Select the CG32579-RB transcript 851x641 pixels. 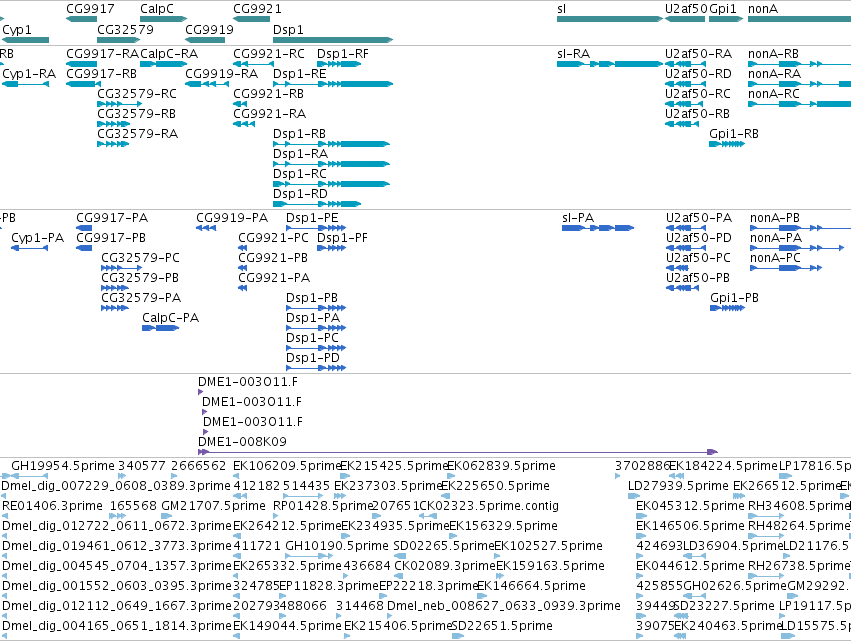click(113, 124)
